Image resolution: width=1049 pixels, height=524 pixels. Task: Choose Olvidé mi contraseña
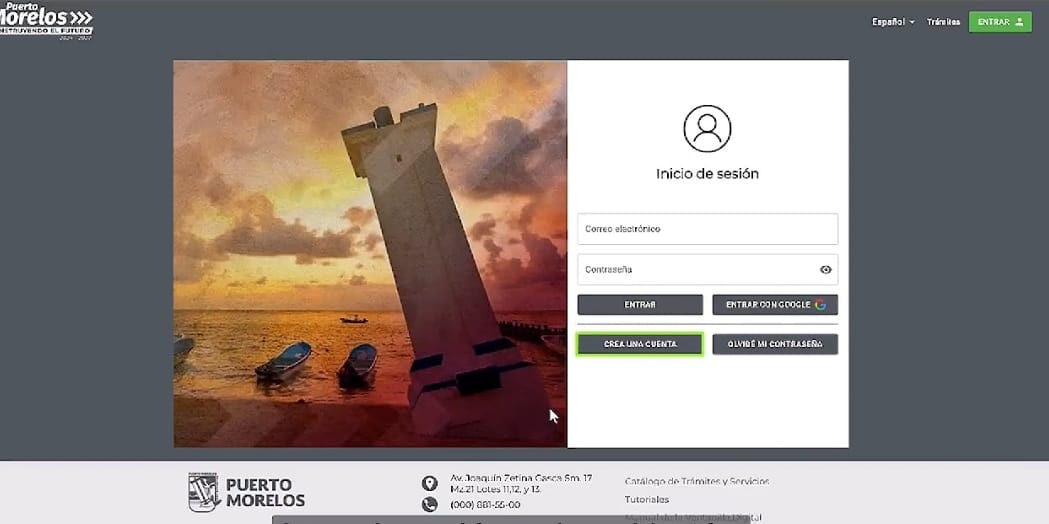pyautogui.click(x=774, y=344)
